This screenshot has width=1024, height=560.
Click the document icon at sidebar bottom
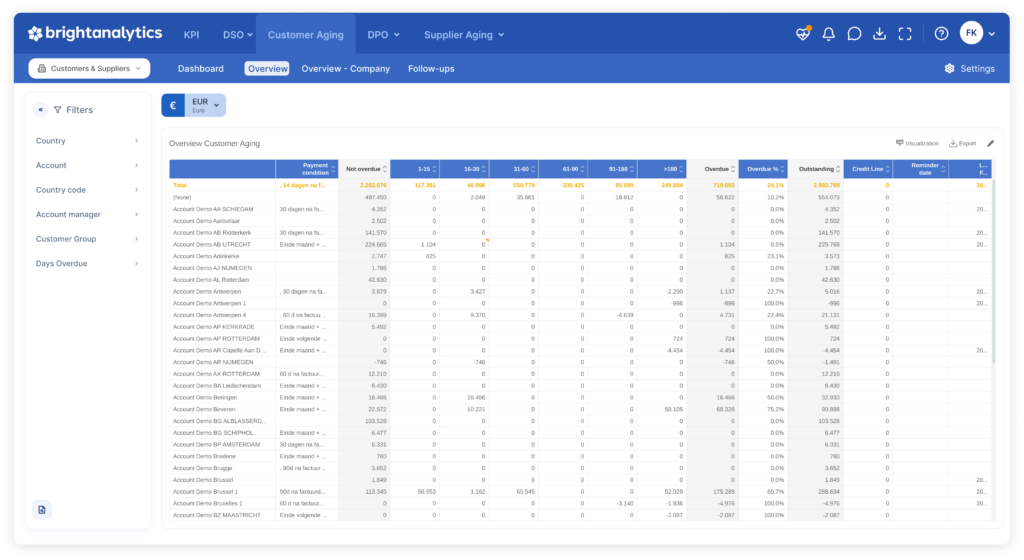42,510
